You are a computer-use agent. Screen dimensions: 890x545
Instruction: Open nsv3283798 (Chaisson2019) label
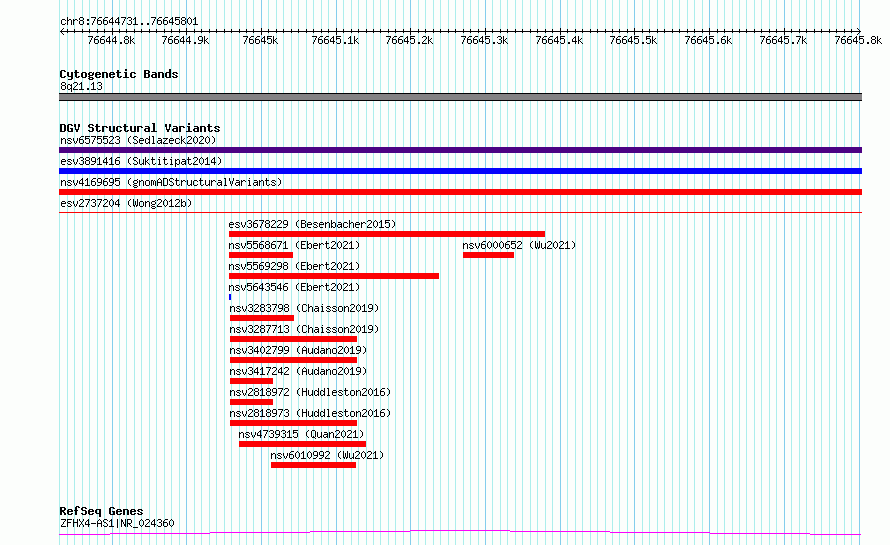(304, 308)
